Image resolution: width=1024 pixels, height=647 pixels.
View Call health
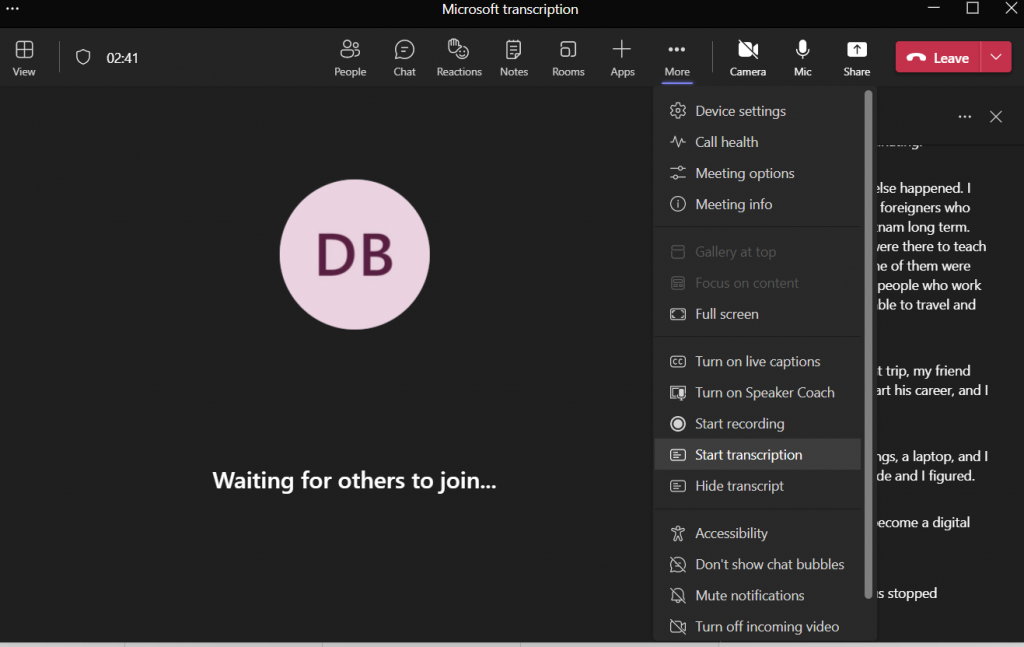[x=758, y=142]
